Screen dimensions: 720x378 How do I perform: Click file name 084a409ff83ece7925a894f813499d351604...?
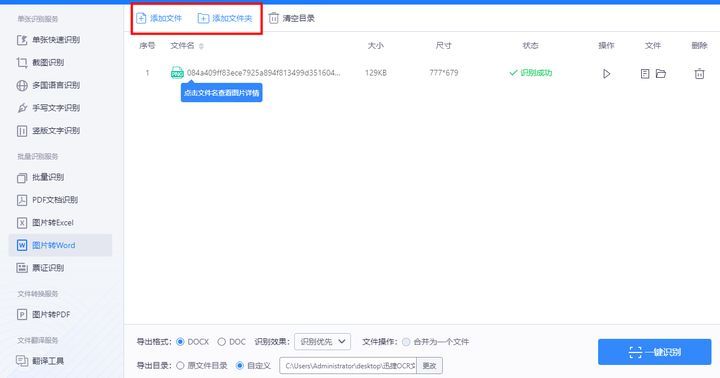(x=264, y=73)
